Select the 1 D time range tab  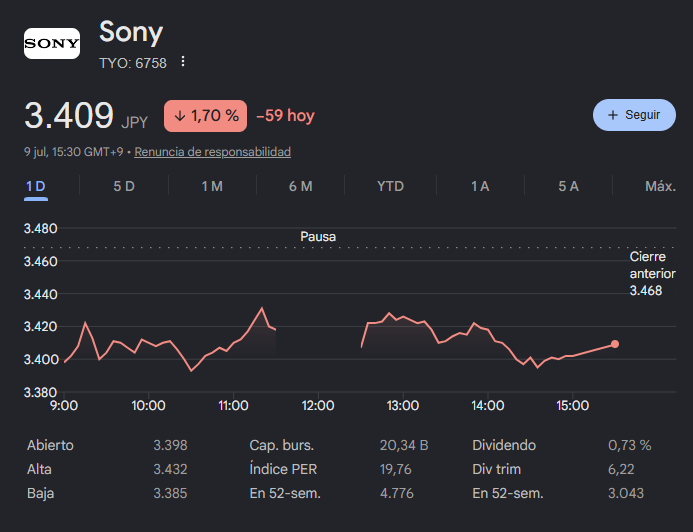pyautogui.click(x=36, y=186)
